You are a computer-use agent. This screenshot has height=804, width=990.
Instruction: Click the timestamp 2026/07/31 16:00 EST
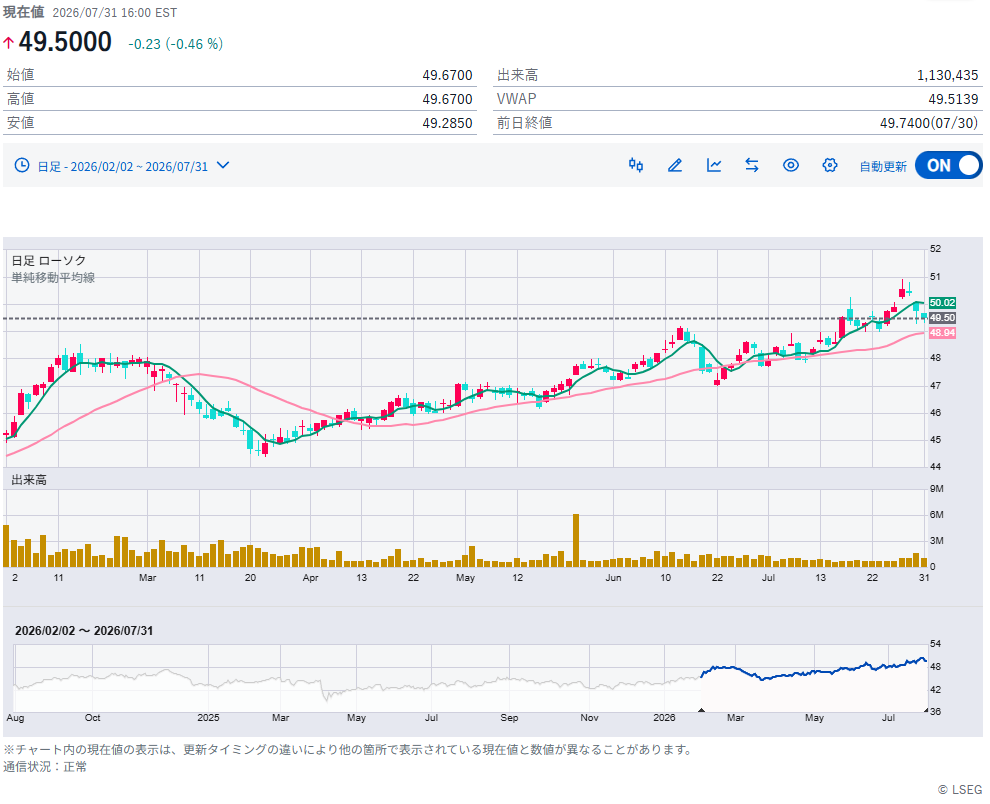coord(114,13)
